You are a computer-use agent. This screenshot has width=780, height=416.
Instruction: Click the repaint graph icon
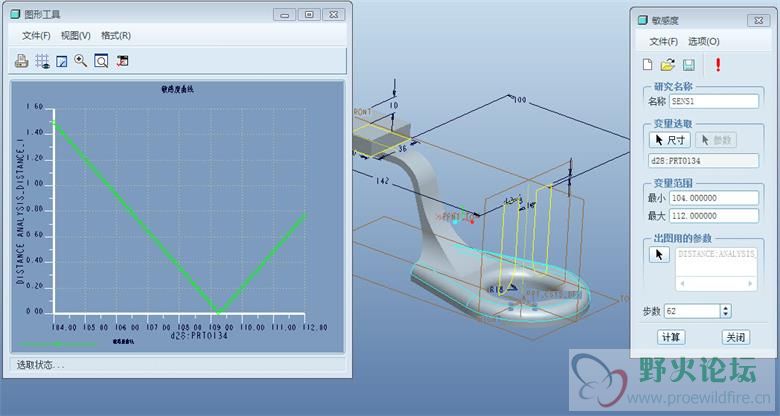point(62,61)
